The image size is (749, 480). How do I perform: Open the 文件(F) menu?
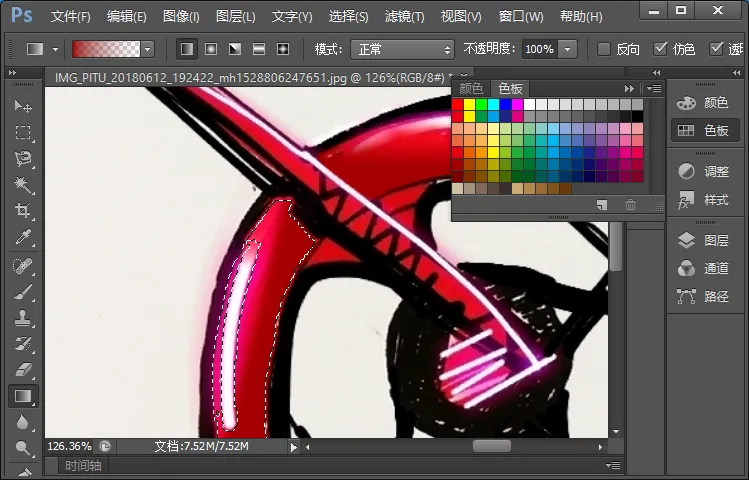[70, 17]
